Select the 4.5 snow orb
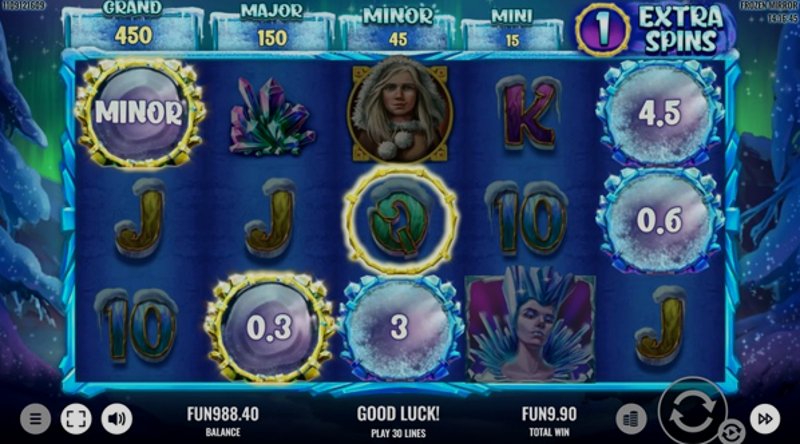 coord(660,112)
